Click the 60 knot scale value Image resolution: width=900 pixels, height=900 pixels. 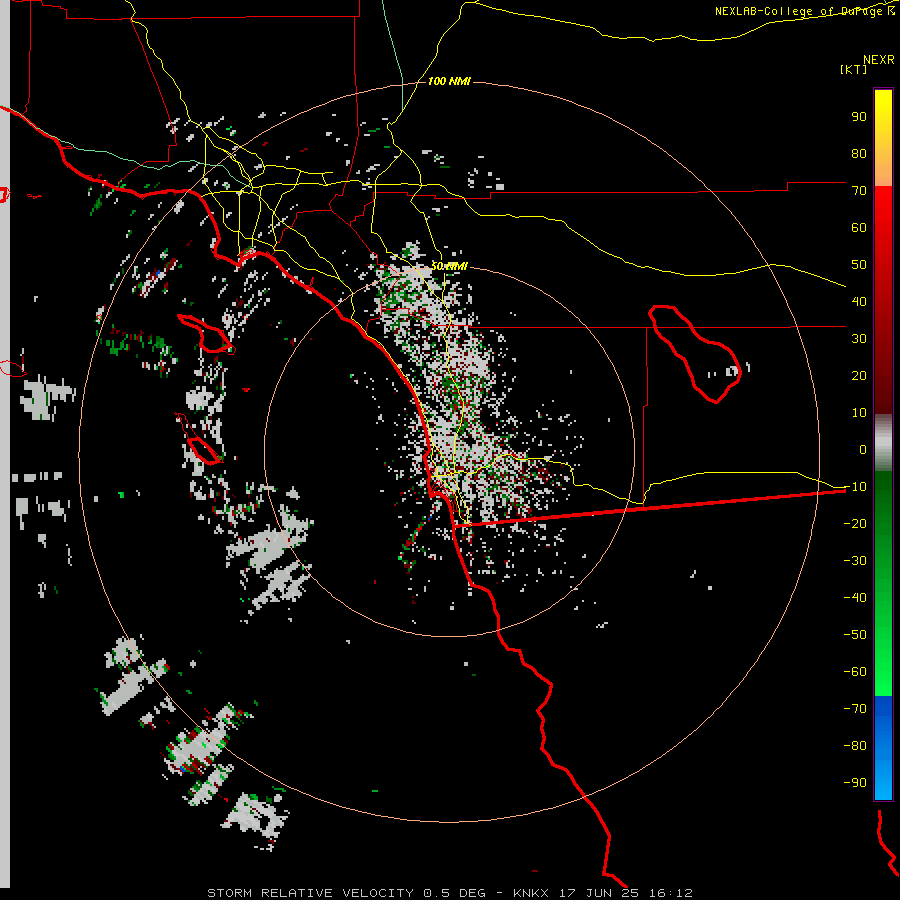(x=859, y=228)
